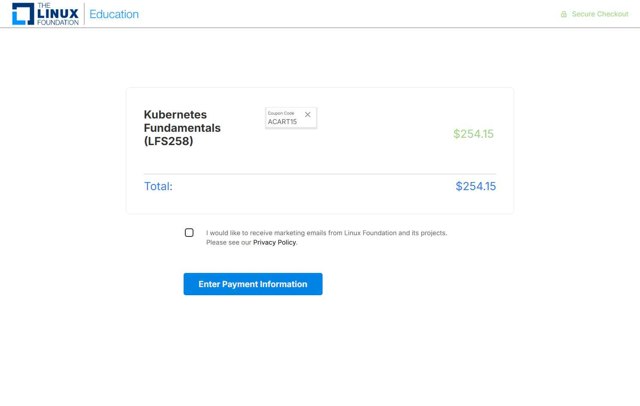Click the Coupon Code input field

pos(291,118)
